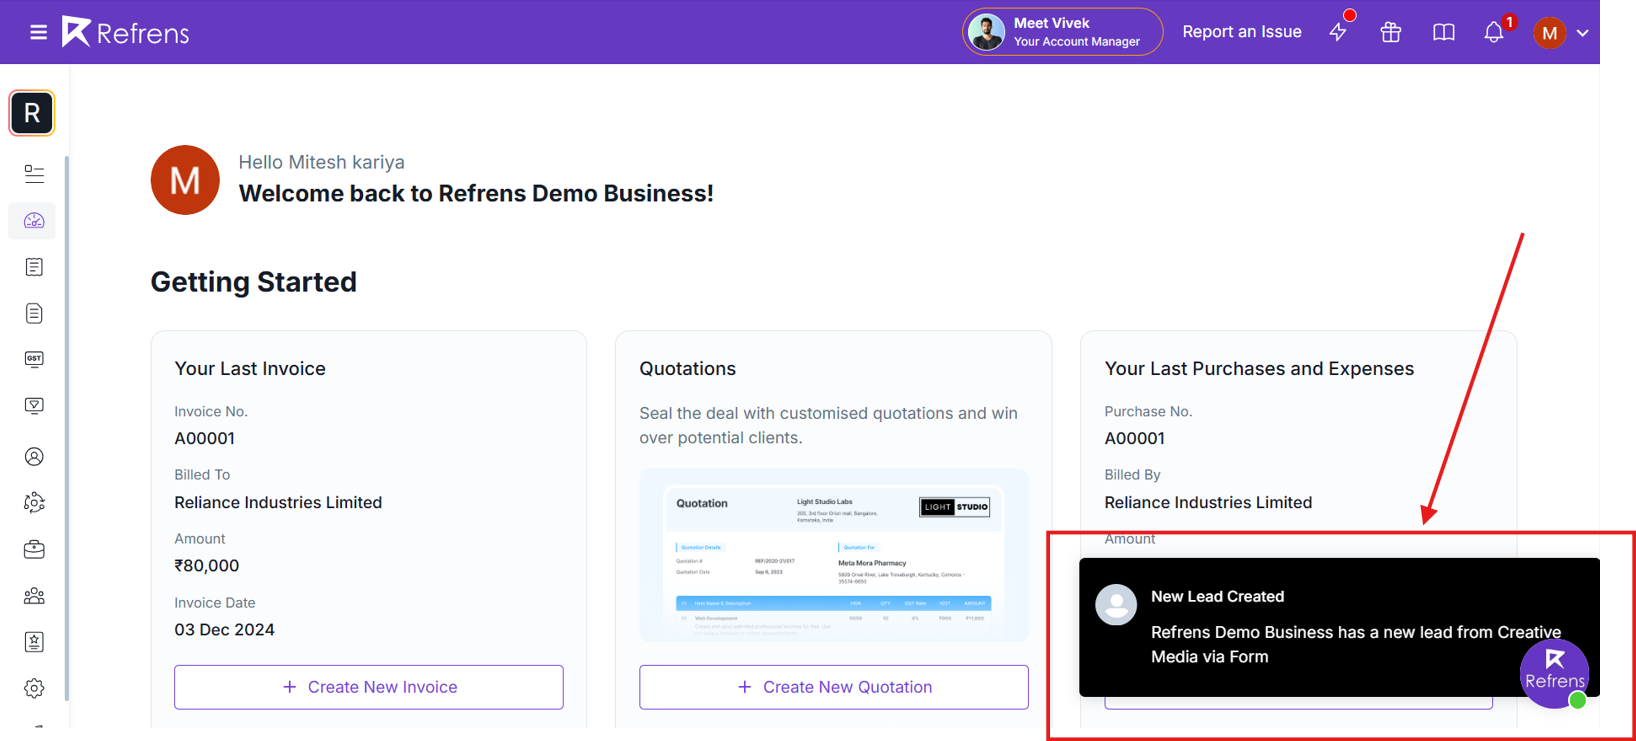The image size is (1636, 741).
Task: Open the document page icon in the sidebar
Action: pyautogui.click(x=34, y=313)
